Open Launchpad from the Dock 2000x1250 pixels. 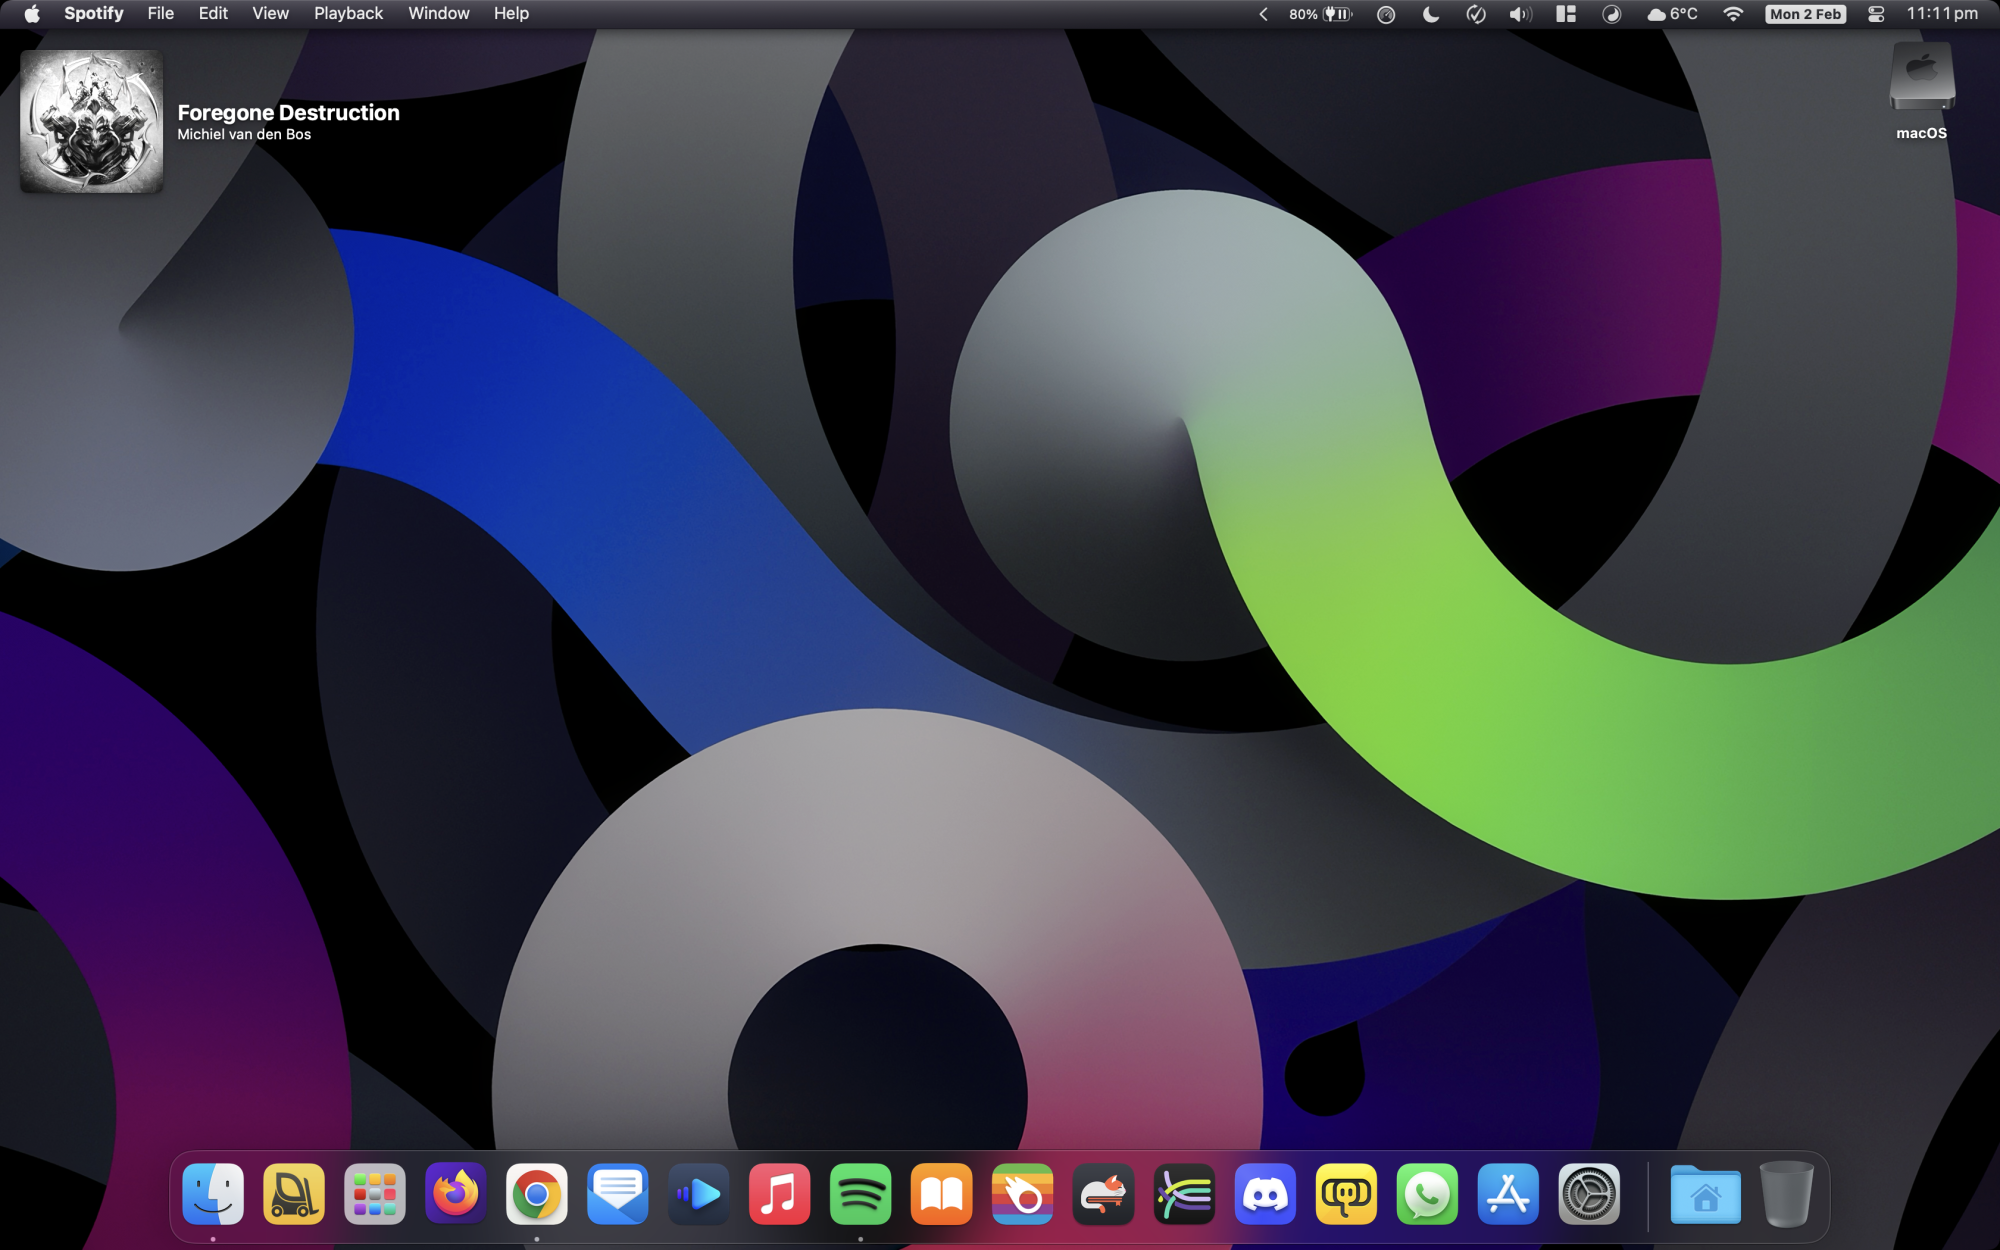pyautogui.click(x=375, y=1193)
